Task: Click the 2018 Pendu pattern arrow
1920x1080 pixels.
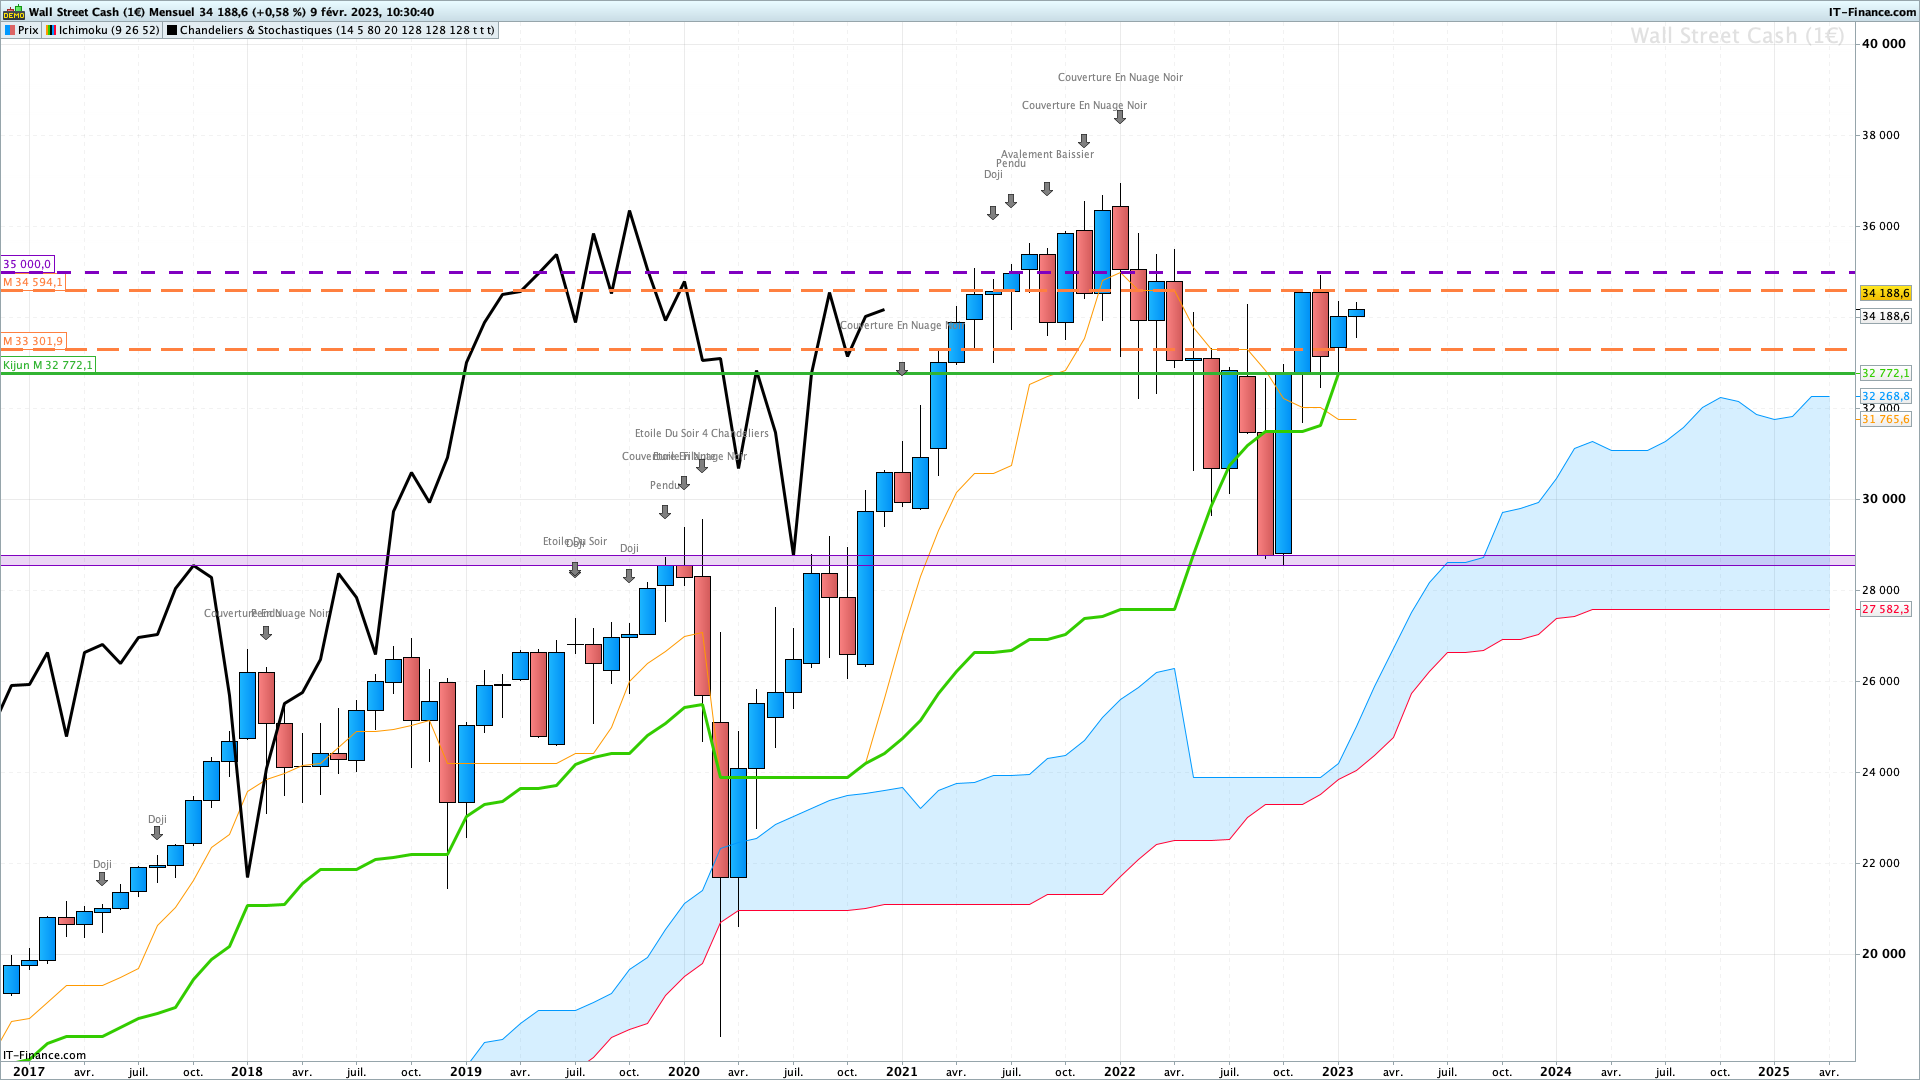Action: coord(266,633)
